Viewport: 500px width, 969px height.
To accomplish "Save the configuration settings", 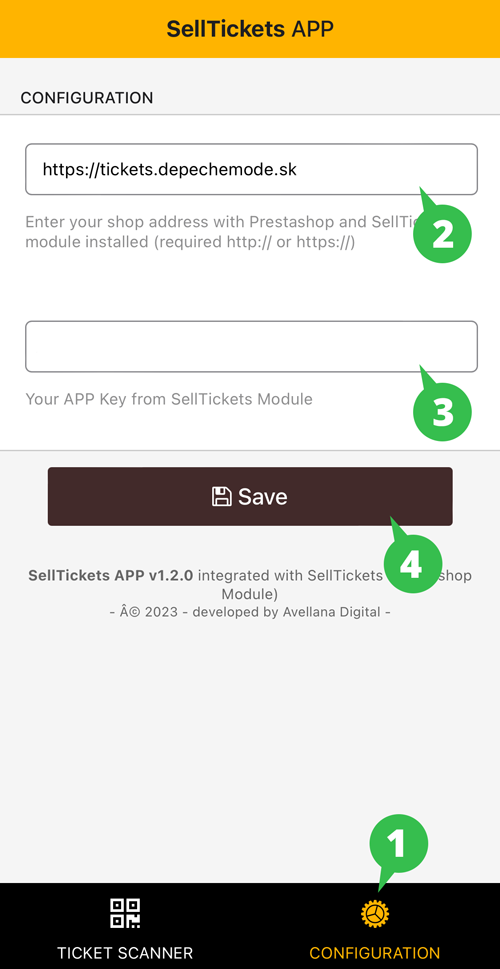I will tap(250, 496).
